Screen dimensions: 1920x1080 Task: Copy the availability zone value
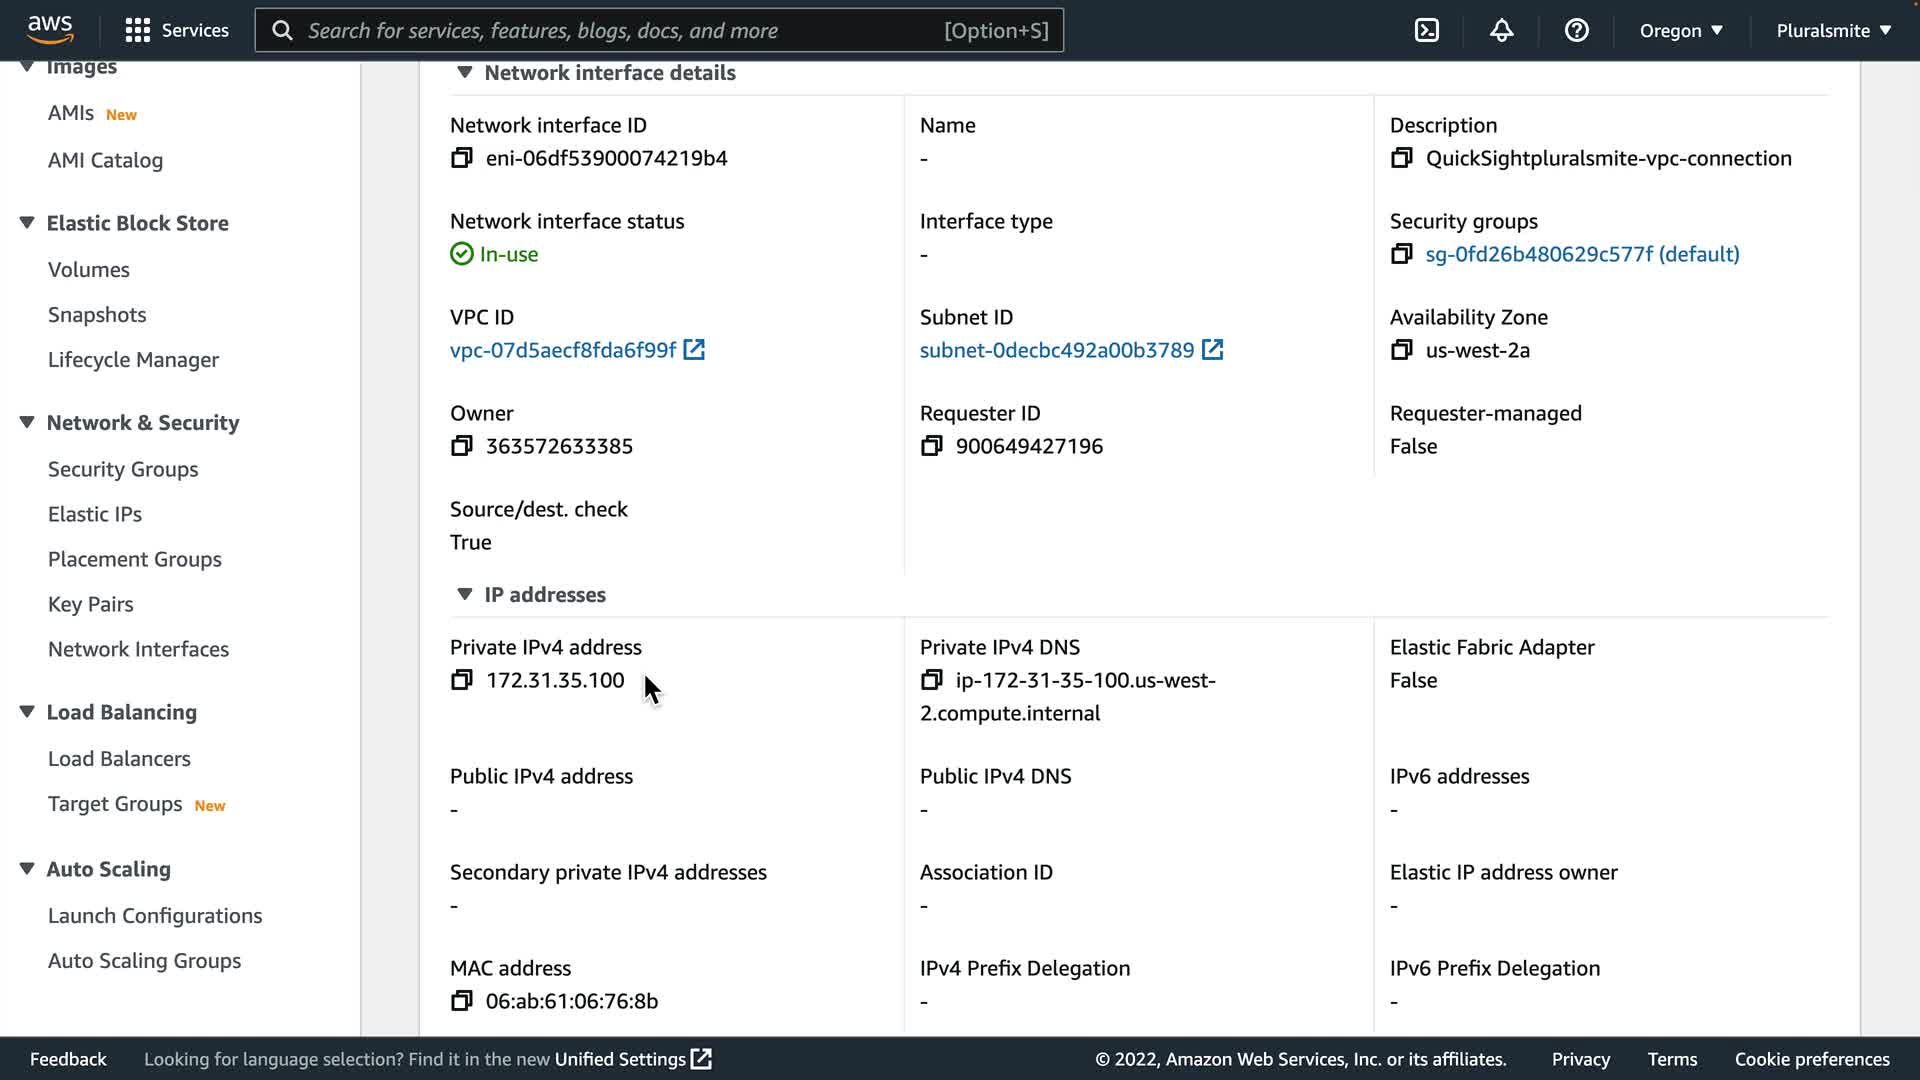1401,350
